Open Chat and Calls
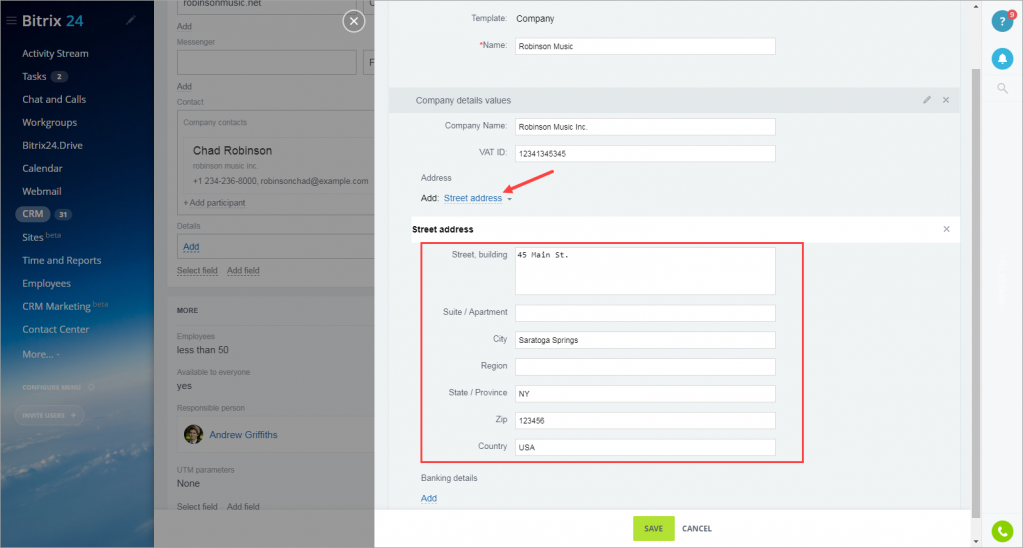This screenshot has height=548, width=1023. pyautogui.click(x=54, y=99)
